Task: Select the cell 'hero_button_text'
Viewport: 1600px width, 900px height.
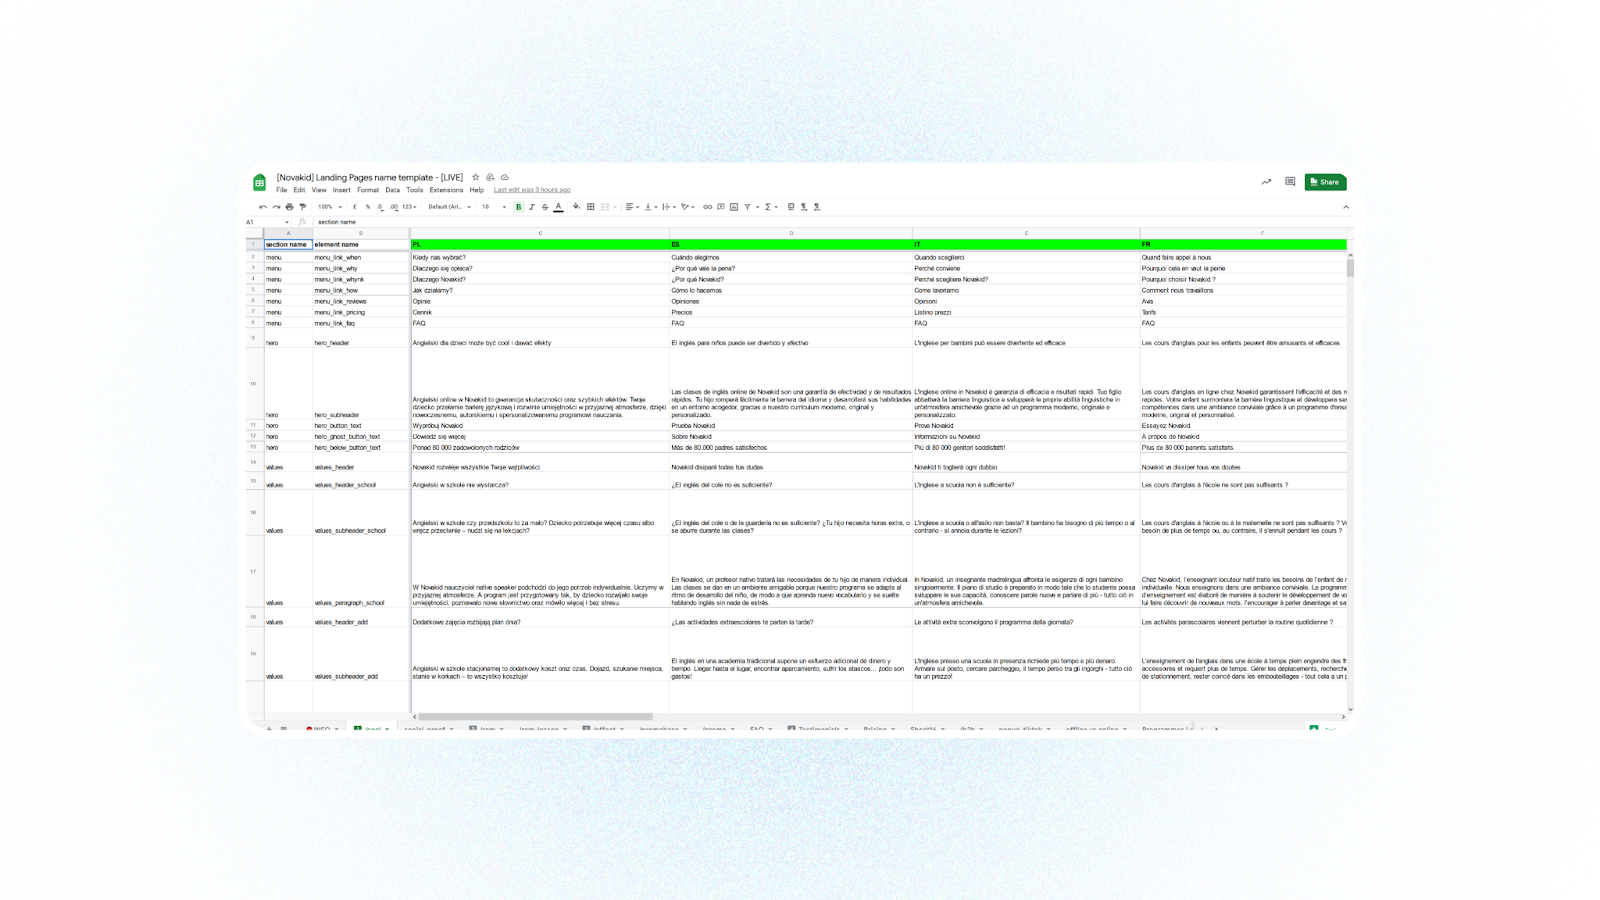Action: coord(361,425)
